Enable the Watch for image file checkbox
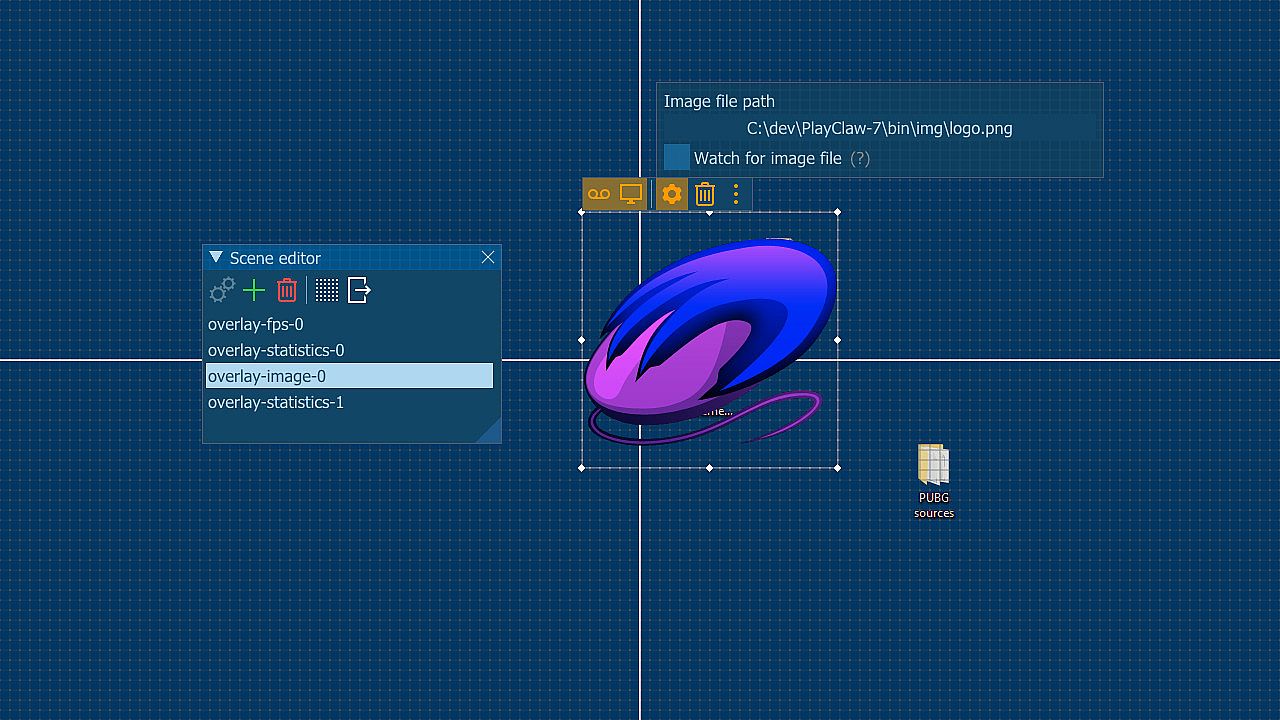This screenshot has height=720, width=1280. point(677,158)
